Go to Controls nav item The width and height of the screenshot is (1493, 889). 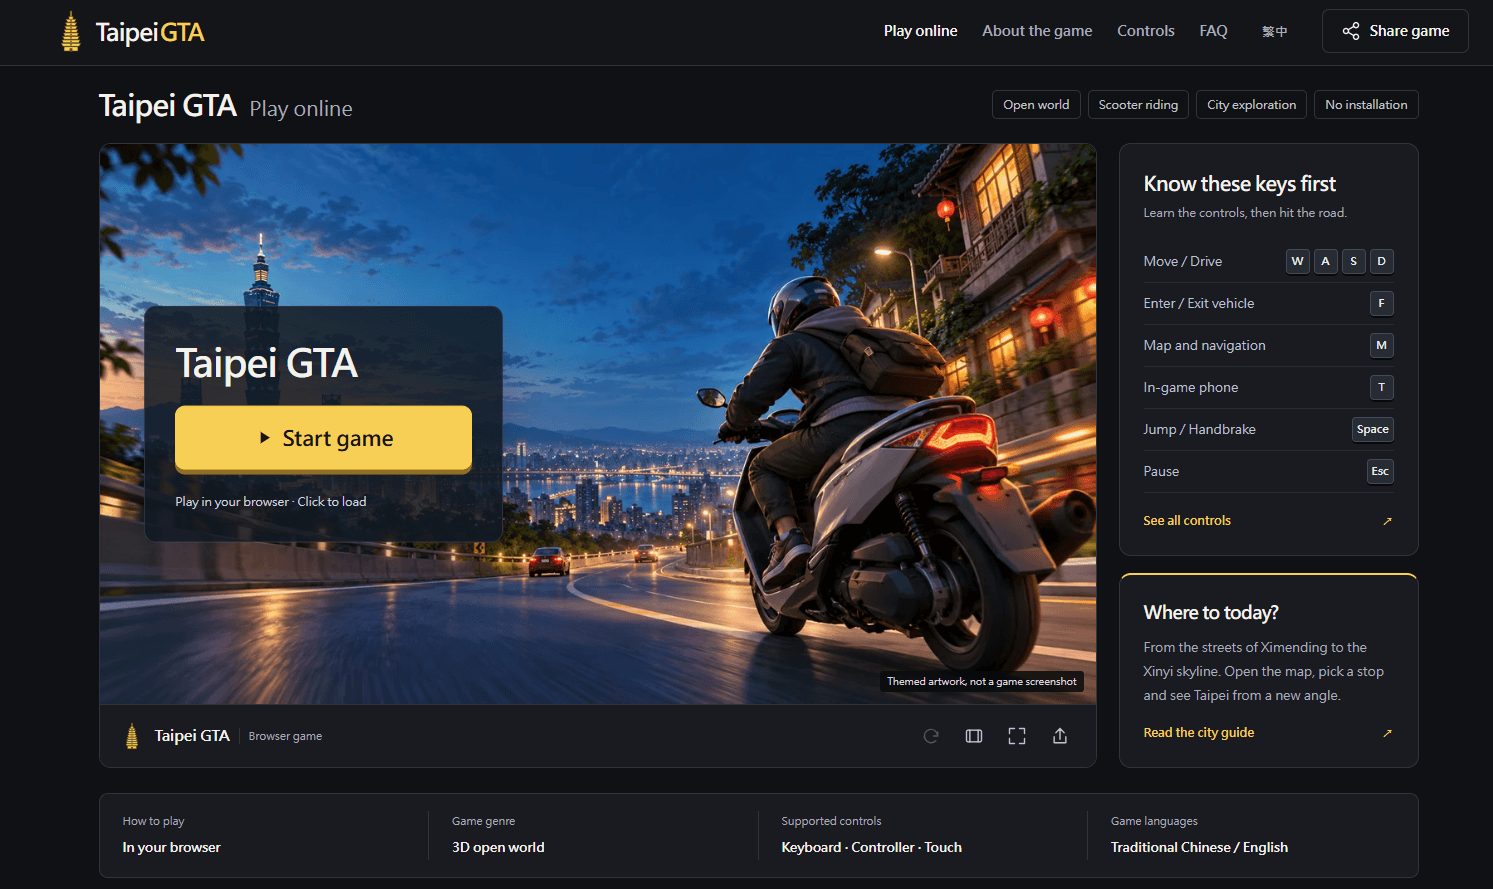click(x=1145, y=31)
